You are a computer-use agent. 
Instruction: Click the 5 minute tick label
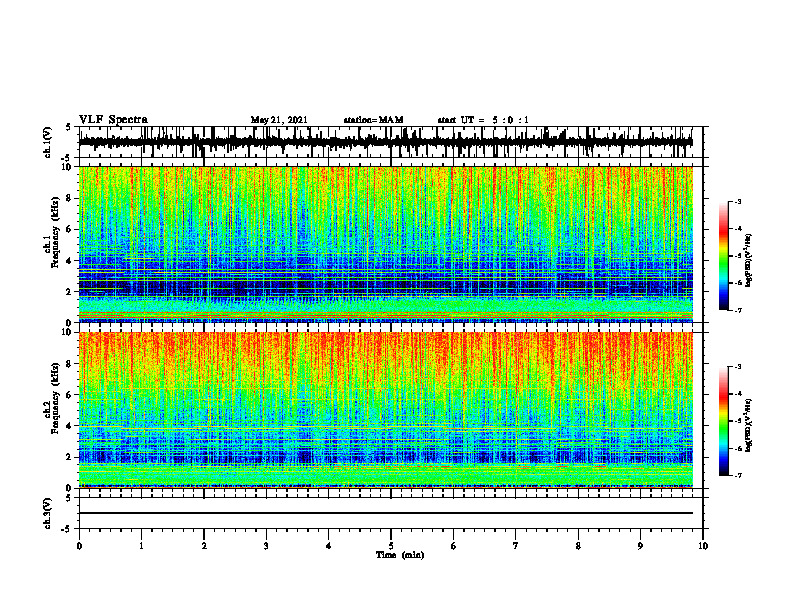[x=391, y=546]
